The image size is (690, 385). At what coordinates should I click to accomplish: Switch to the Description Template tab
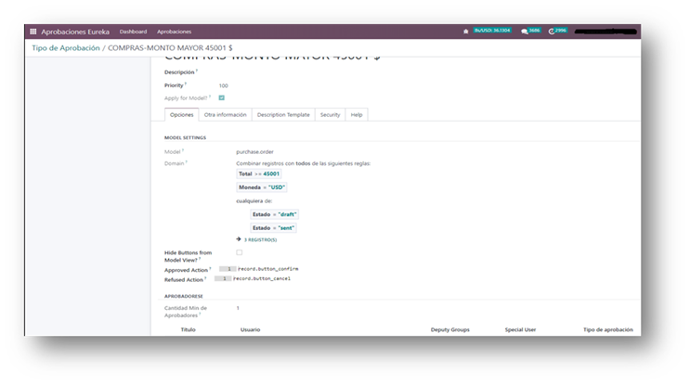[x=283, y=115]
